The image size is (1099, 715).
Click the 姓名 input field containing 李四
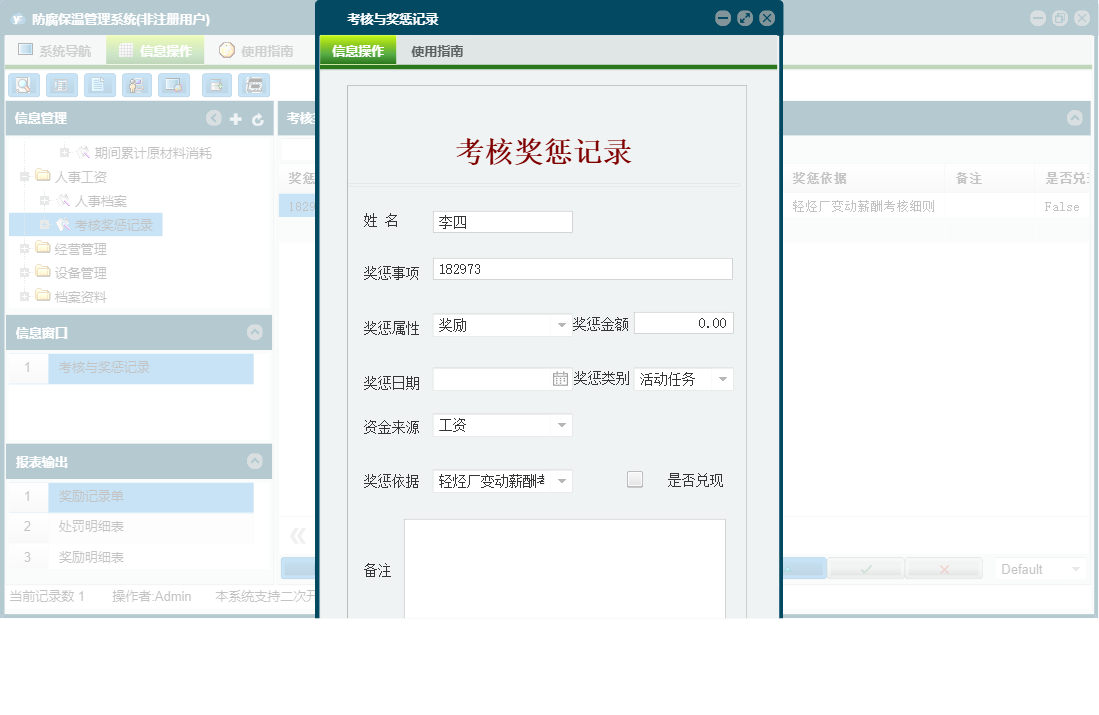(500, 221)
